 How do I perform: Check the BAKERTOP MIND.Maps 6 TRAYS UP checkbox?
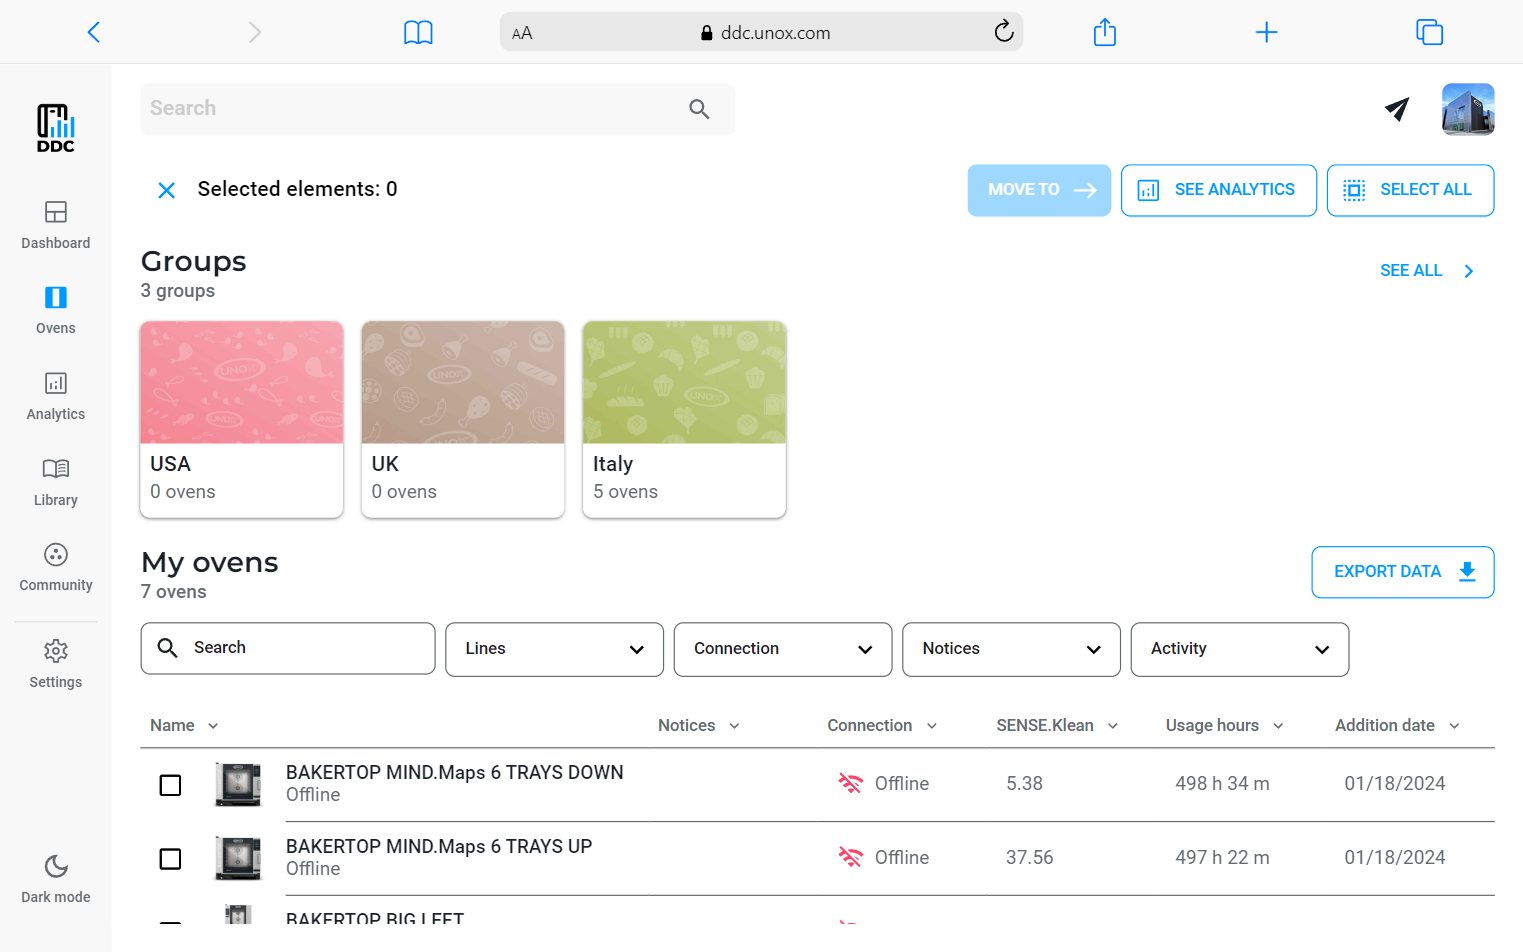click(x=171, y=859)
